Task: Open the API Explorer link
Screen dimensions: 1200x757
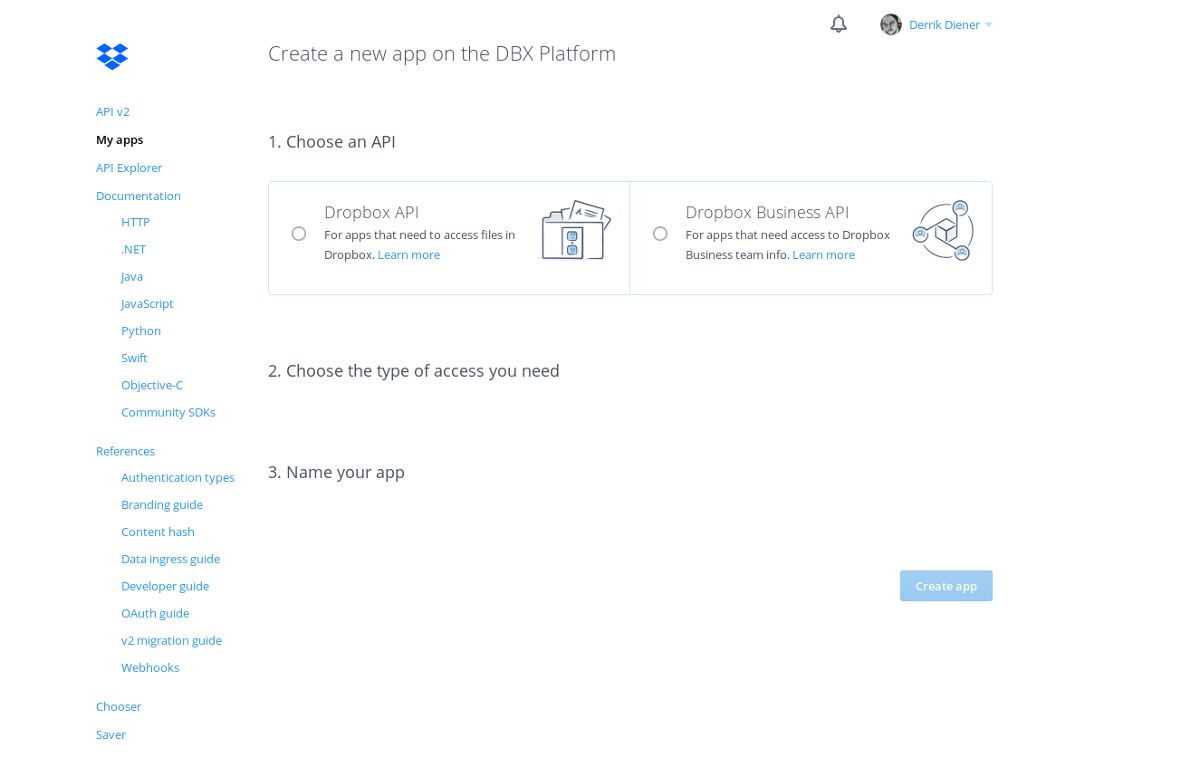Action: (129, 168)
